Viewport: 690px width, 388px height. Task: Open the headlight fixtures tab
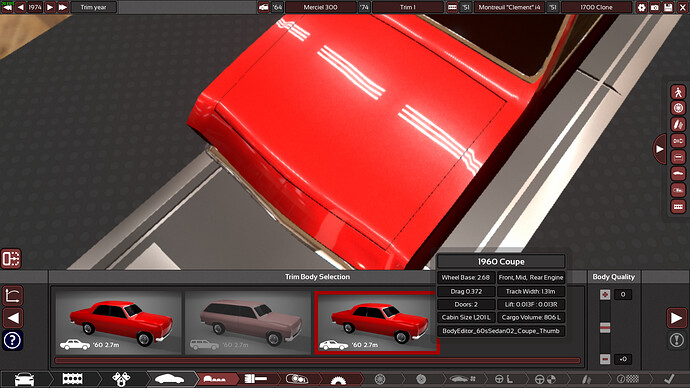pos(297,379)
